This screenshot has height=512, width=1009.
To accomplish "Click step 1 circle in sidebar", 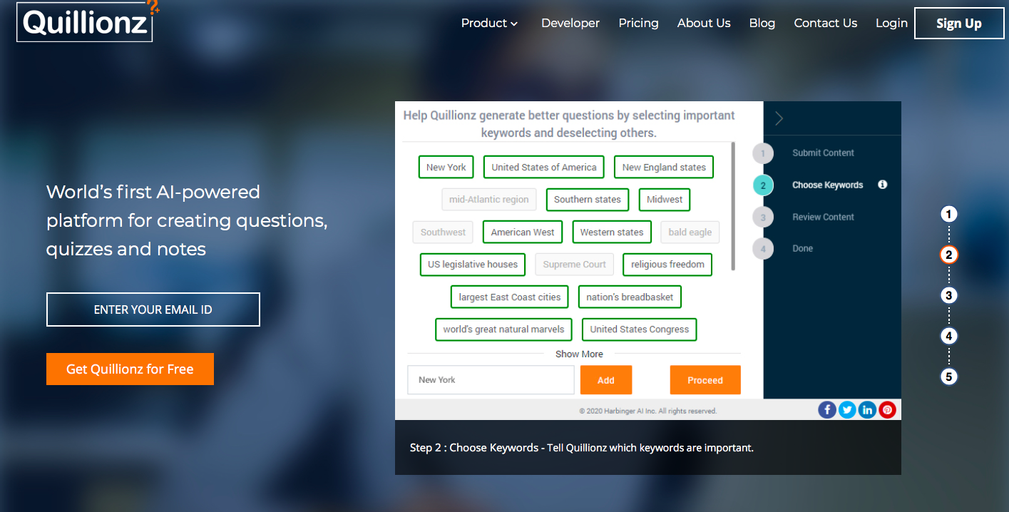I will pyautogui.click(x=763, y=153).
